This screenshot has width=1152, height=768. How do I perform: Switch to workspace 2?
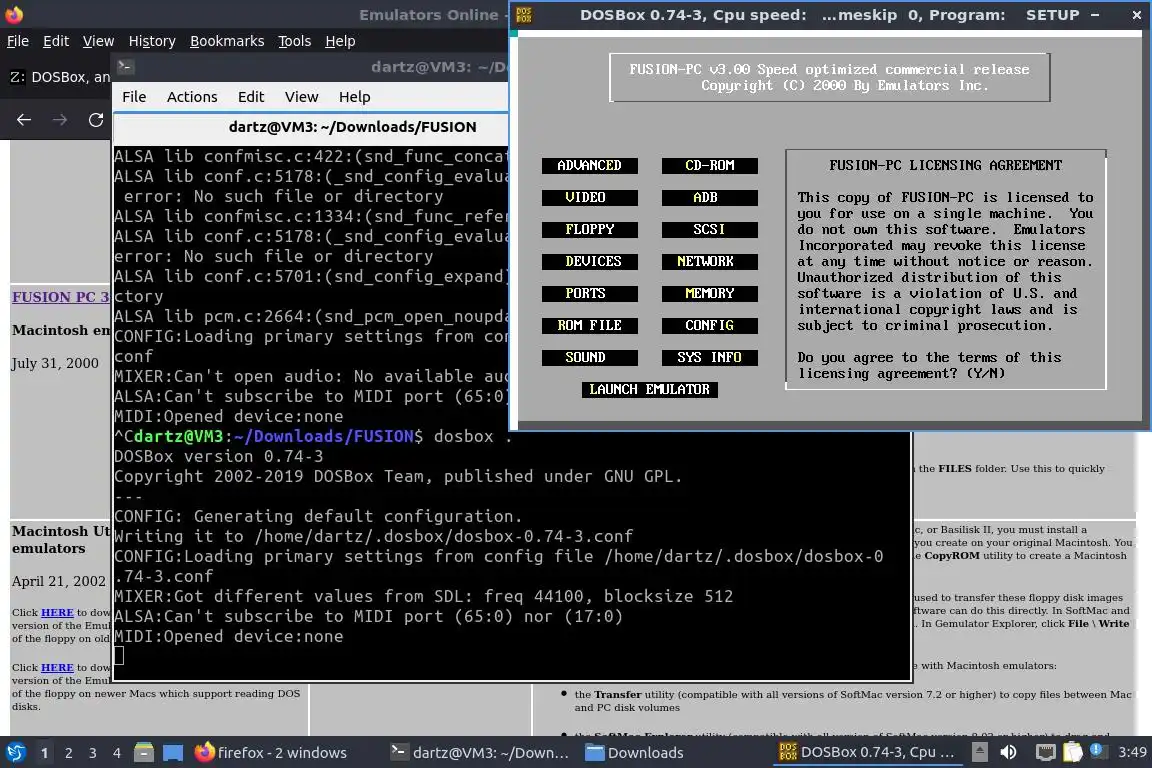point(68,753)
